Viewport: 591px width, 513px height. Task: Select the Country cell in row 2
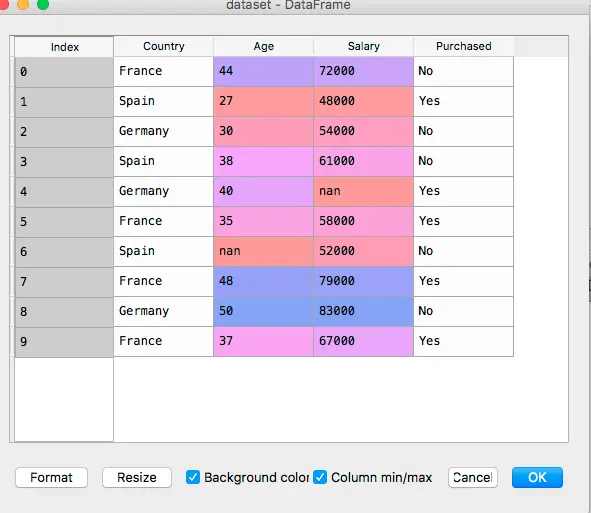point(164,132)
